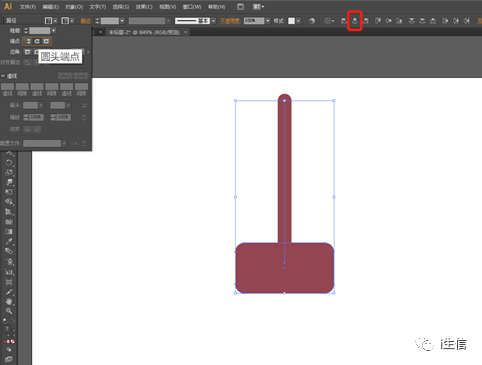The image size is (482, 365).
Task: Select the Column Graph tool
Action: [9, 272]
